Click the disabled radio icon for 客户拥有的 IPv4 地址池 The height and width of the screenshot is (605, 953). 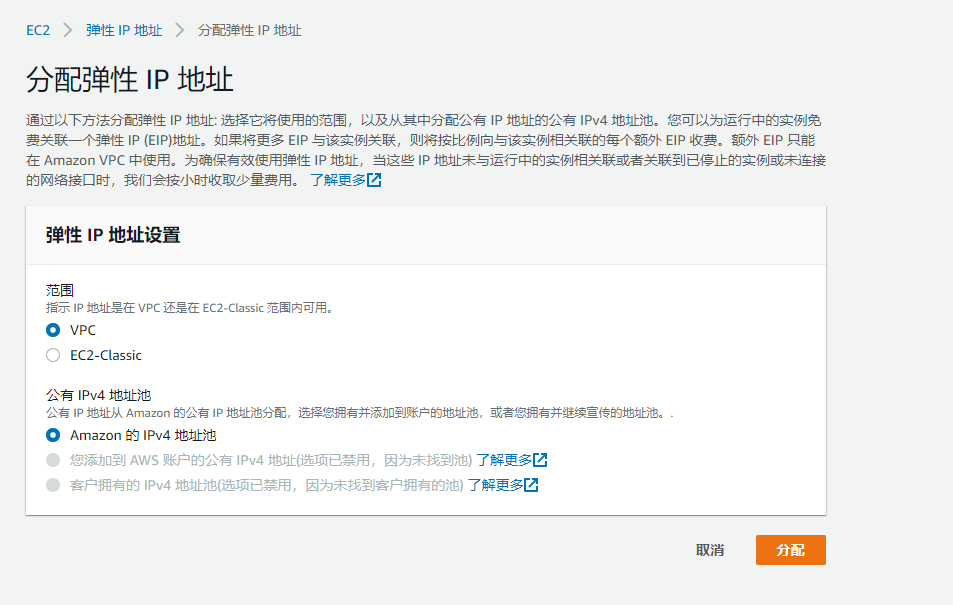click(x=53, y=484)
